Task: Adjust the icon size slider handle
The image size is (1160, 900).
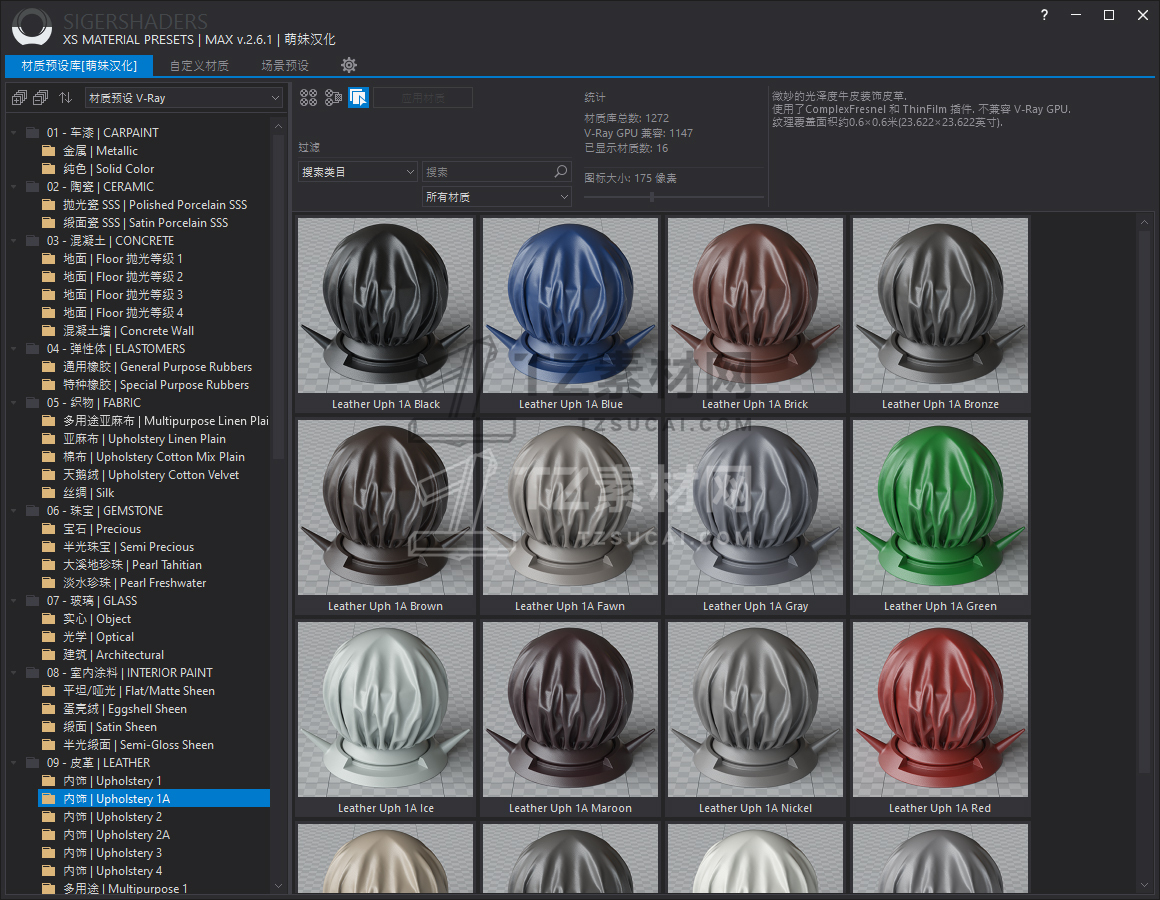Action: click(x=652, y=197)
